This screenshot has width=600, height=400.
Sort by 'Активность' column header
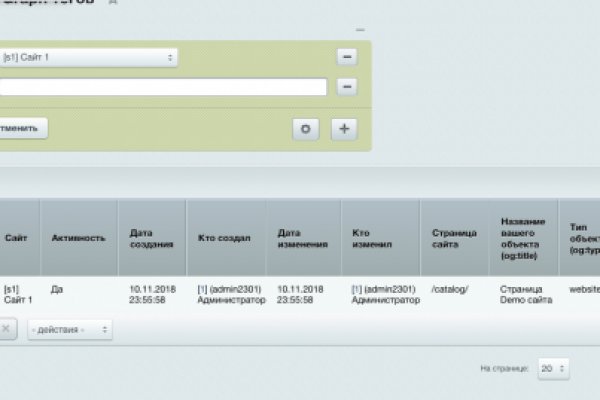tap(78, 238)
